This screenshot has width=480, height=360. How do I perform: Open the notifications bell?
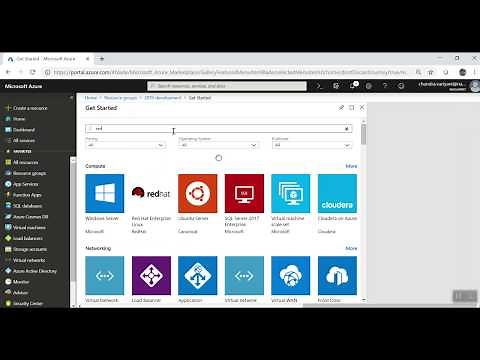coord(353,86)
